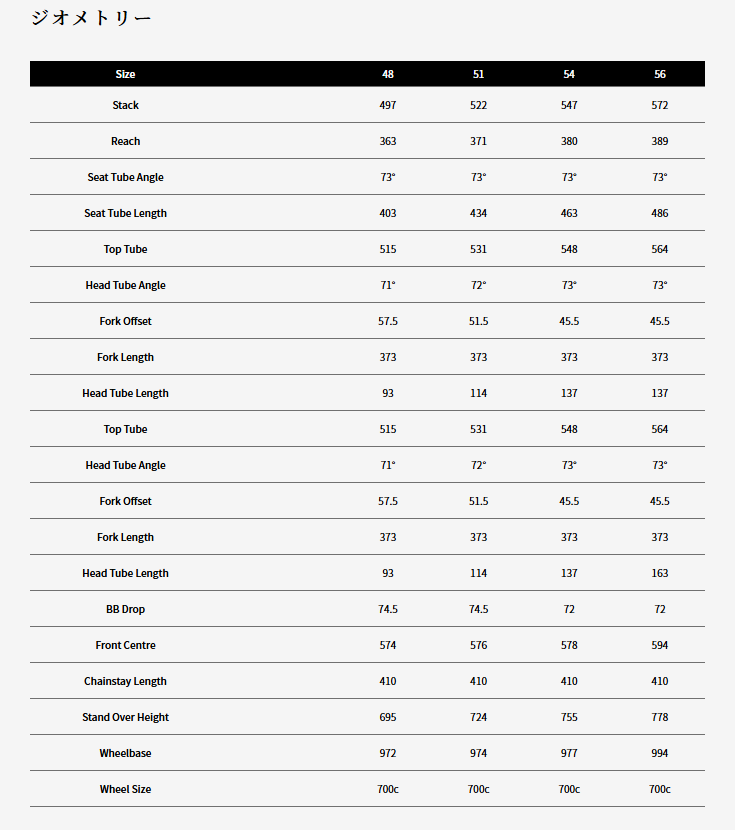Click the Seat Tube Length row label
735x830 pixels.
tap(125, 213)
